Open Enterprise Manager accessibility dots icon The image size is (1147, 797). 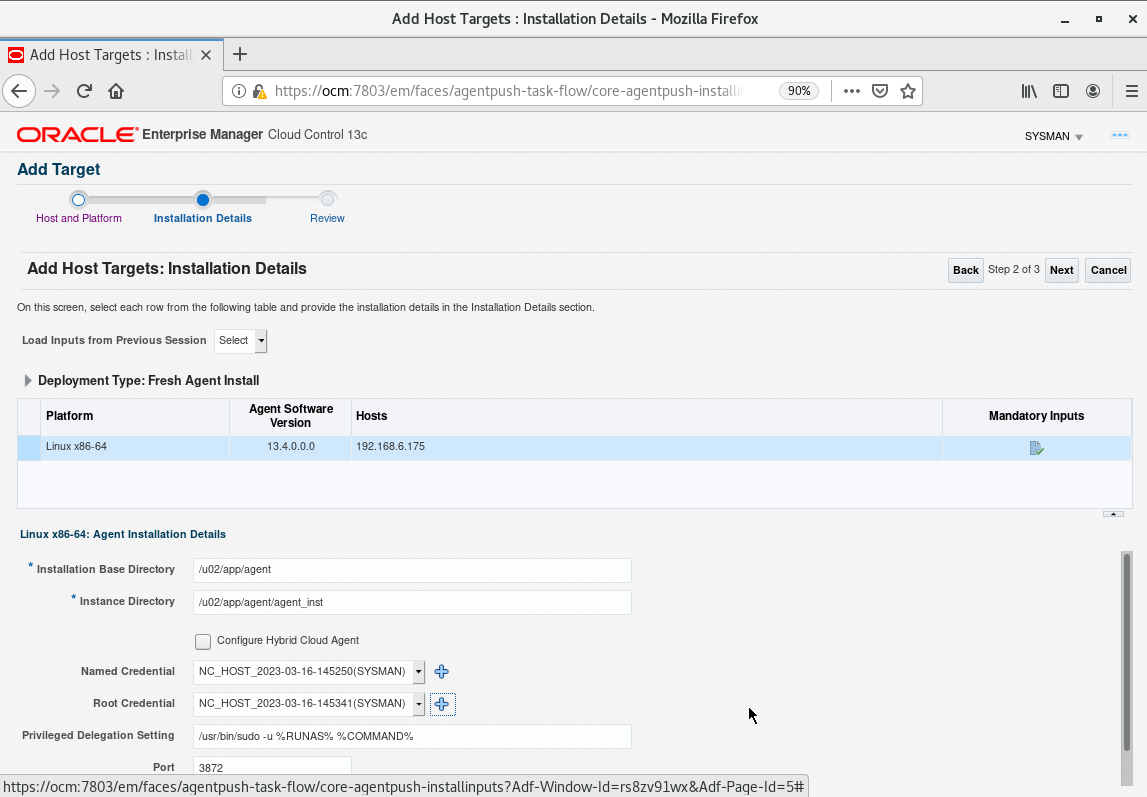(1120, 135)
